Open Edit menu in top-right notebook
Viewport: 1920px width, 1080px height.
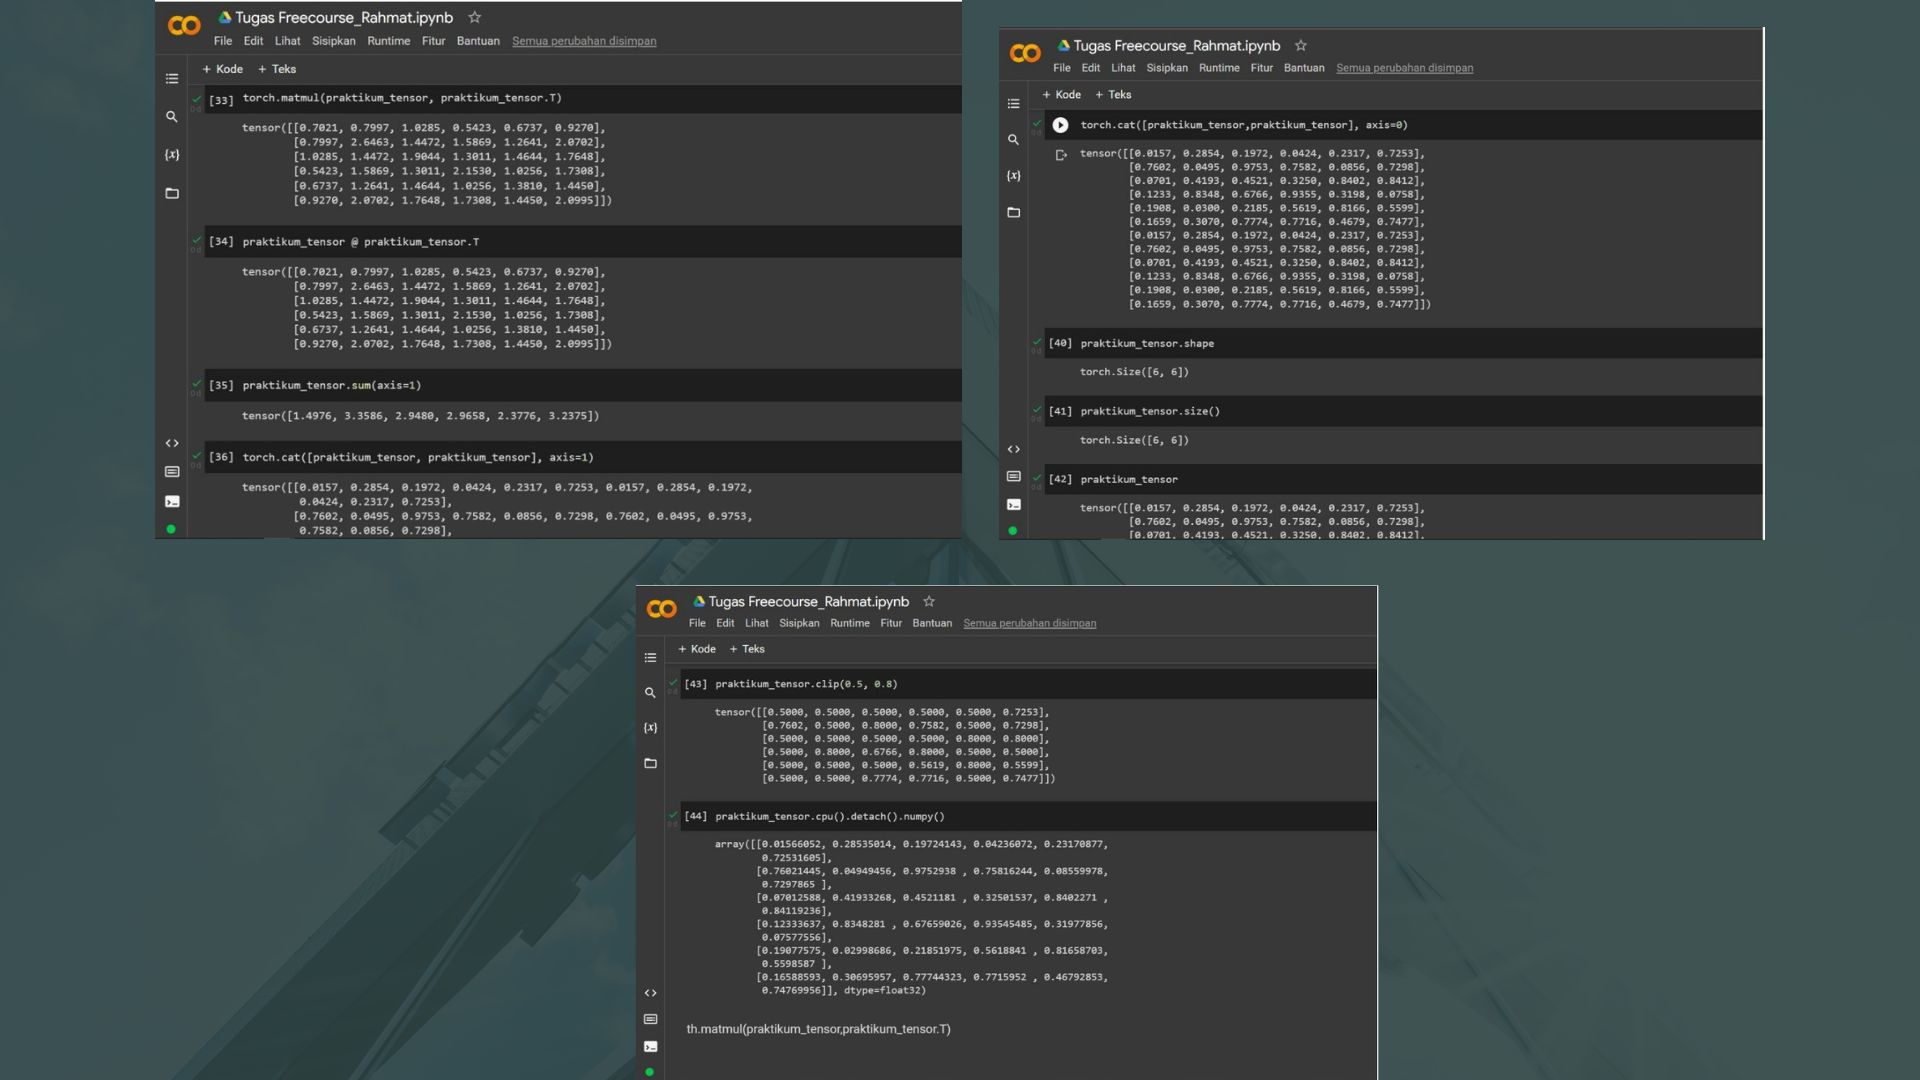click(x=1090, y=68)
